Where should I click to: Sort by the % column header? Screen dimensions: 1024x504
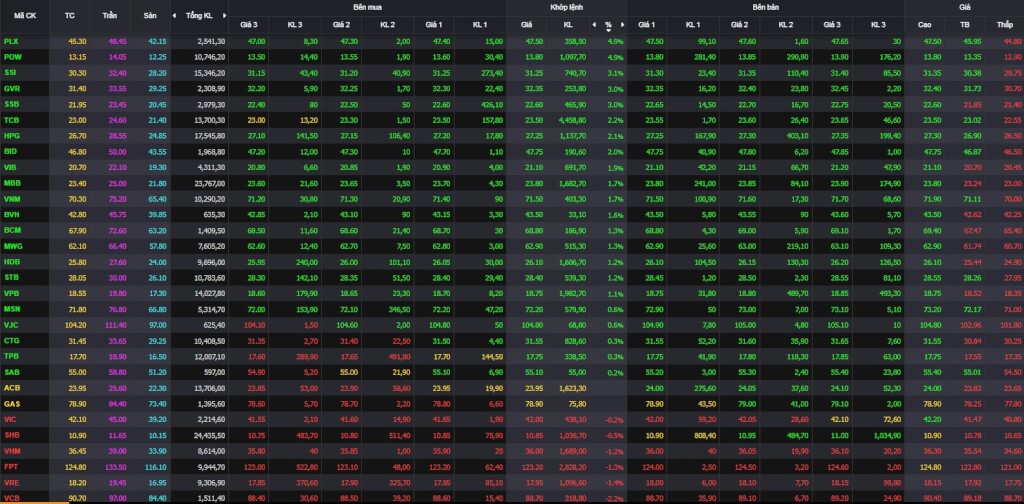[608, 25]
